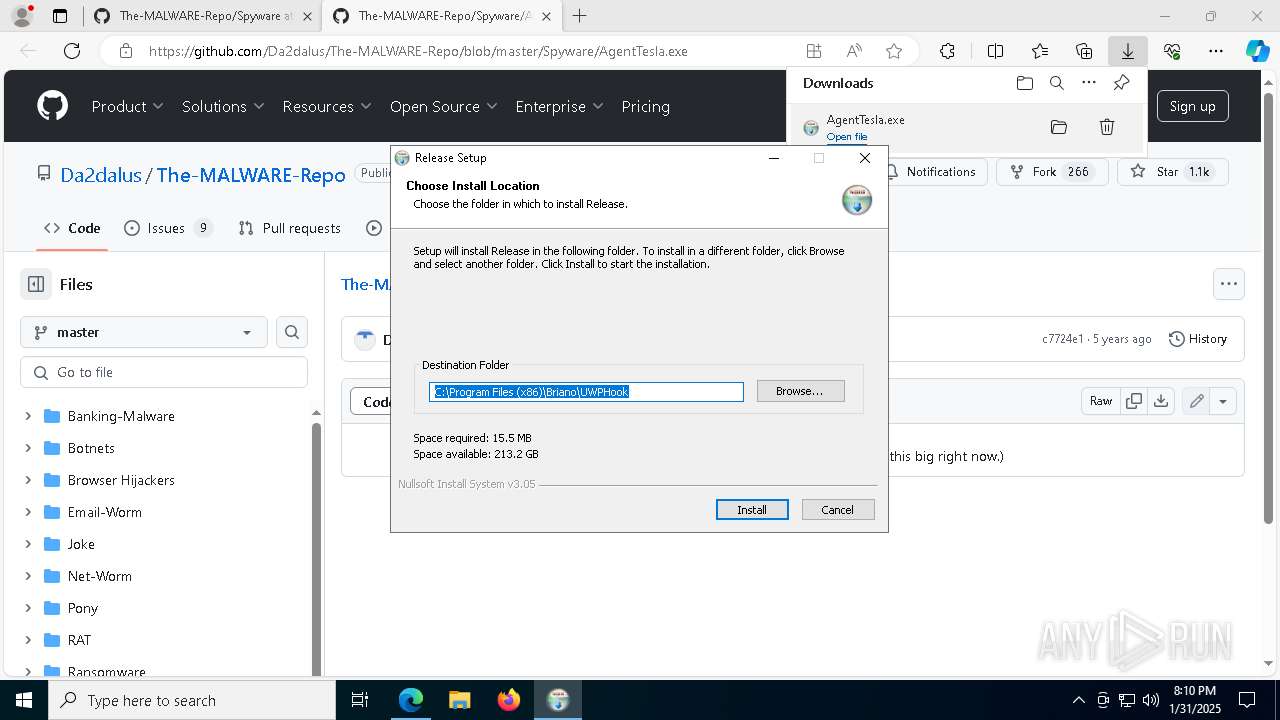This screenshot has height=720, width=1280.
Task: Pin the Downloads panel
Action: point(1121,83)
